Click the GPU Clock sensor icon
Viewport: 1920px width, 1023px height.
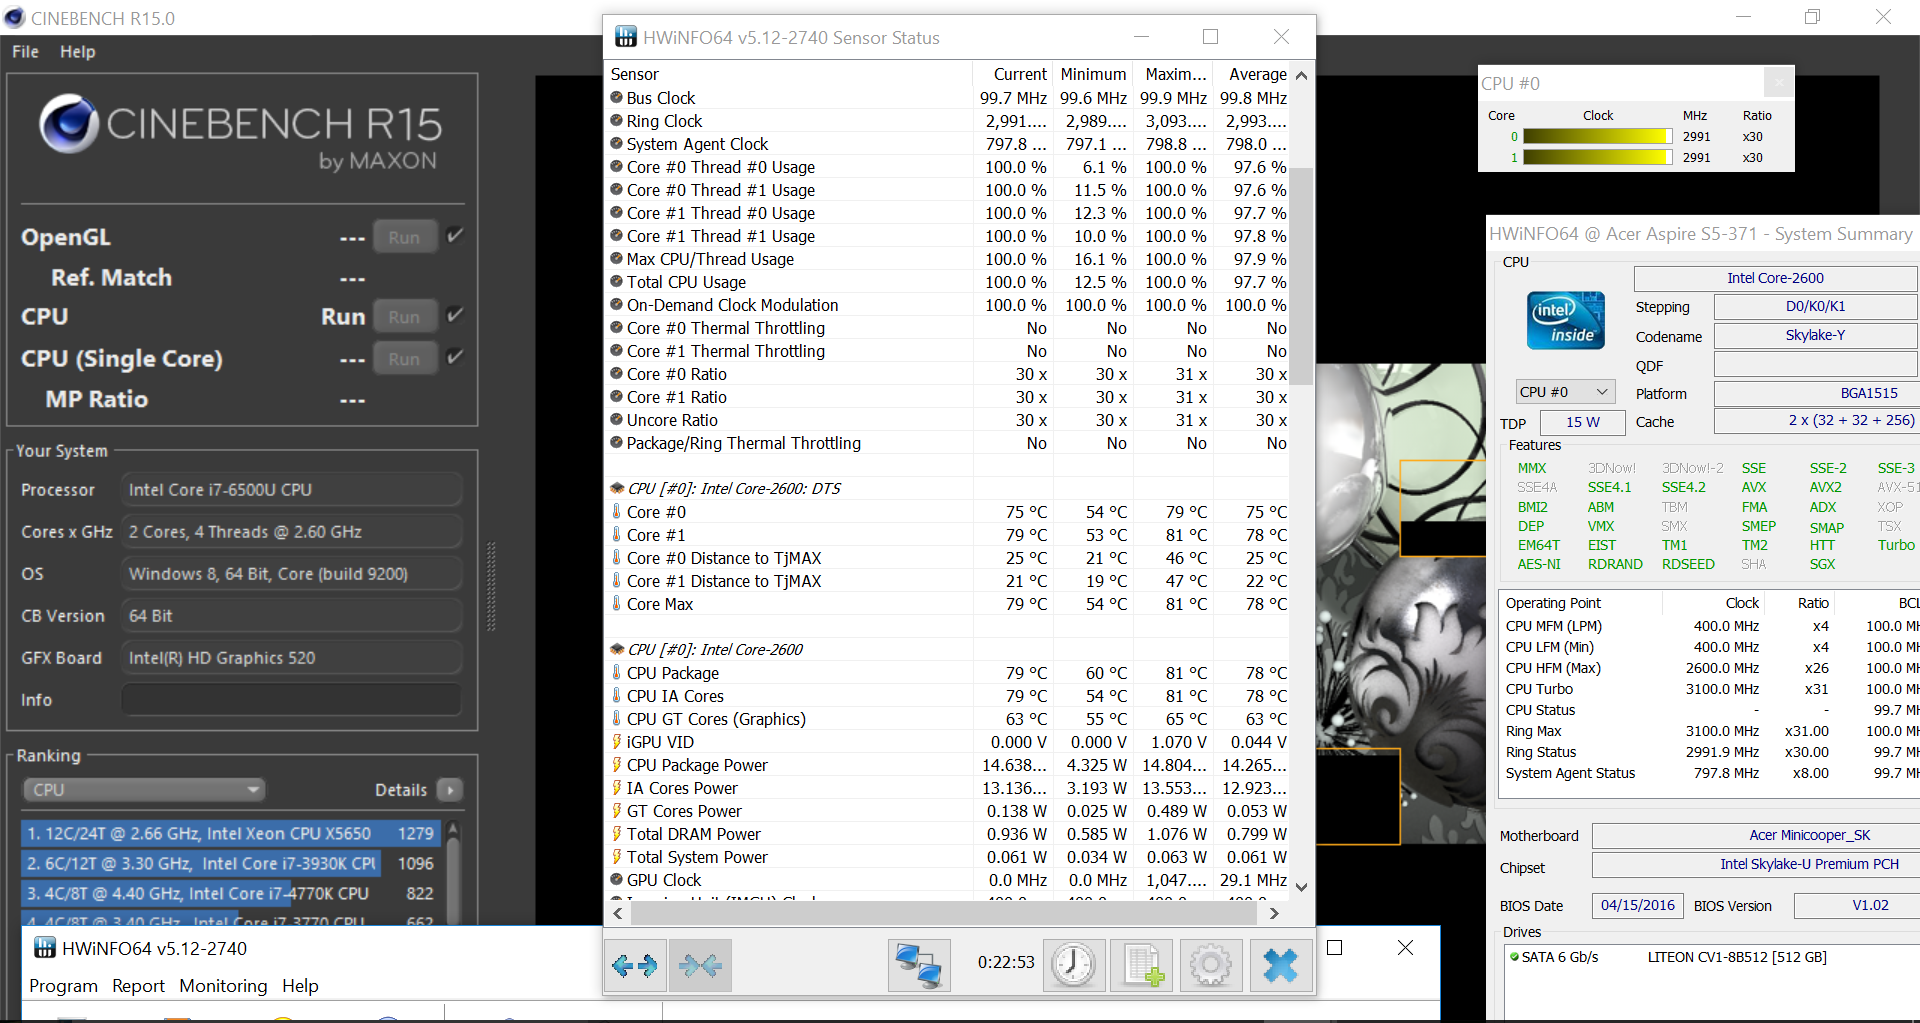point(617,879)
